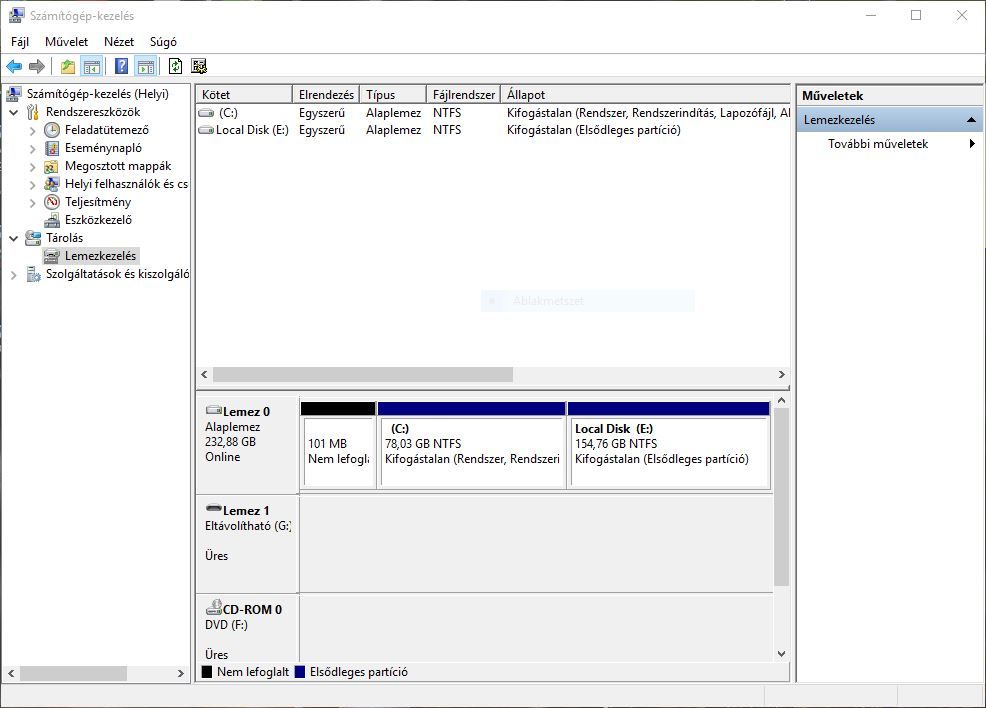
Task: Click the Feladatütemező clock icon
Action: pyautogui.click(x=52, y=130)
